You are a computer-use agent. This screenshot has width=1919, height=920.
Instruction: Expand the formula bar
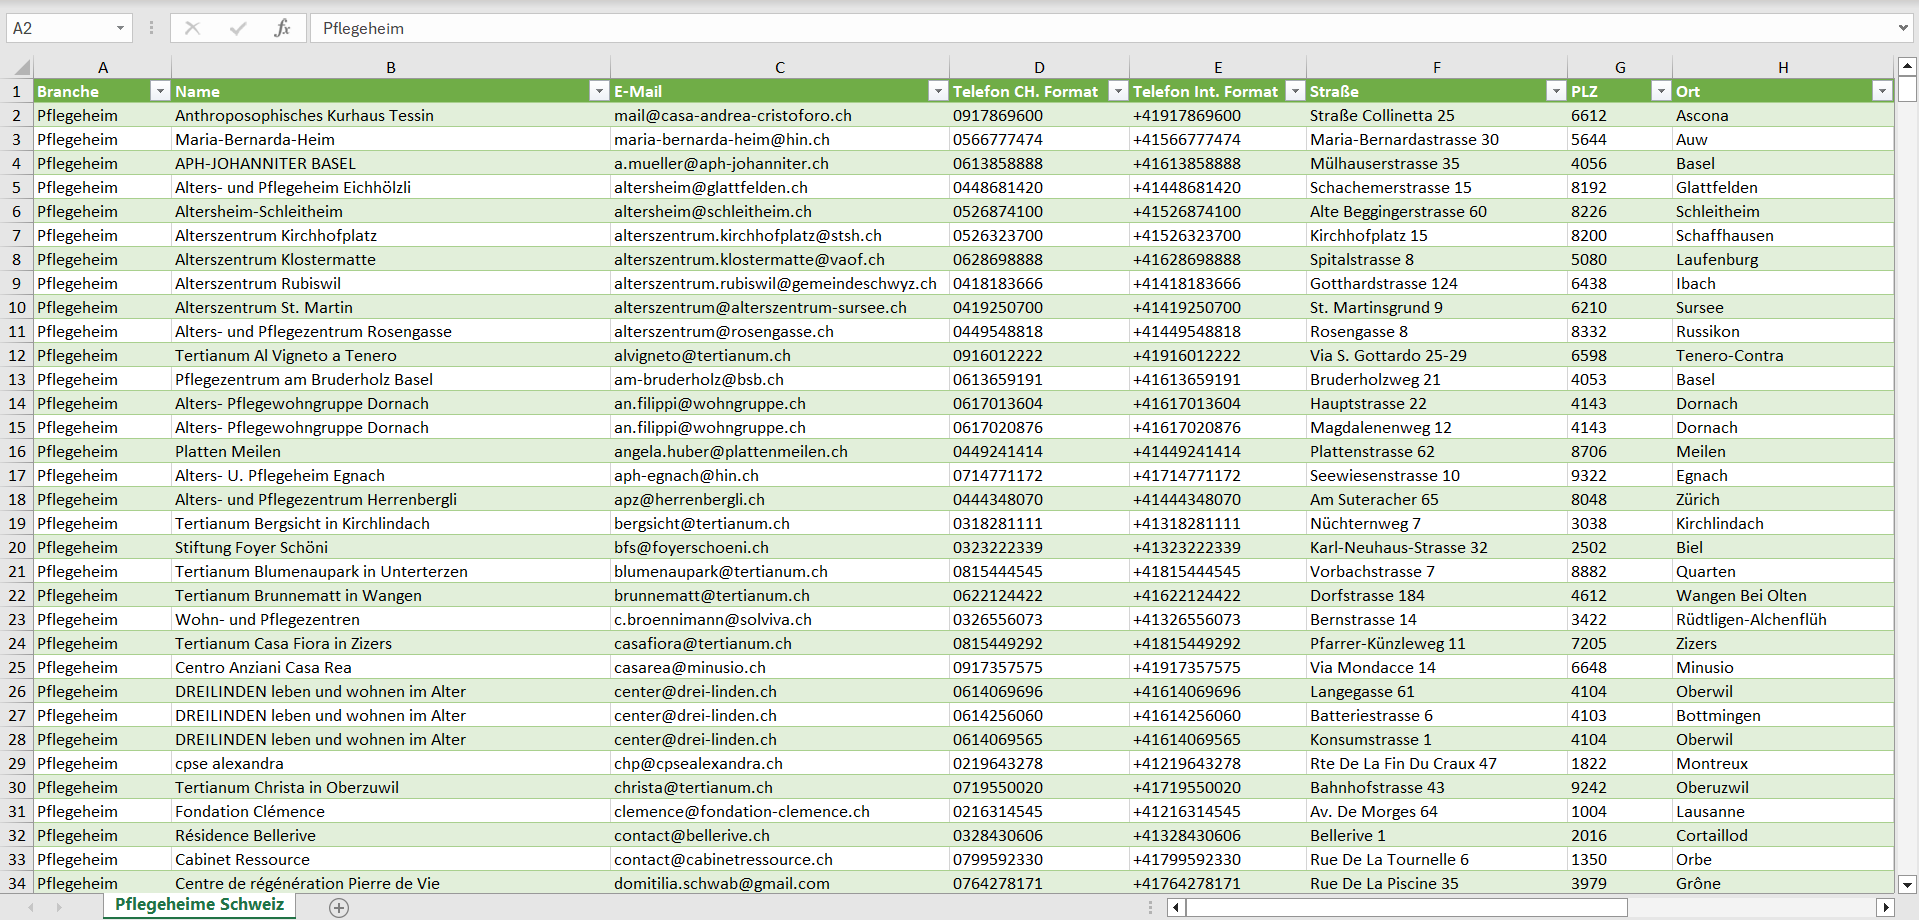coord(1903,28)
